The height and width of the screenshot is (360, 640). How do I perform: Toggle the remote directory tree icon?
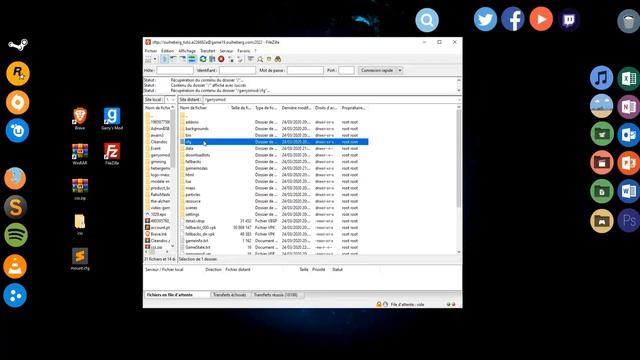182,59
